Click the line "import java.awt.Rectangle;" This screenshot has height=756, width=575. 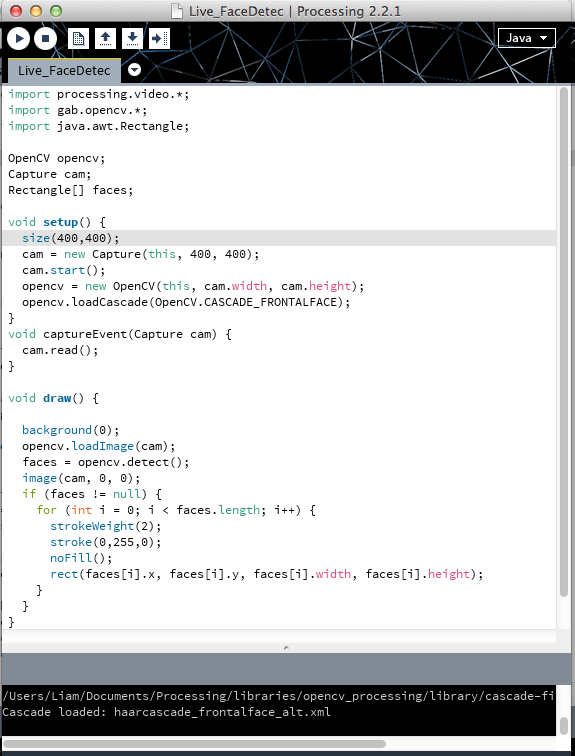[x=99, y=126]
